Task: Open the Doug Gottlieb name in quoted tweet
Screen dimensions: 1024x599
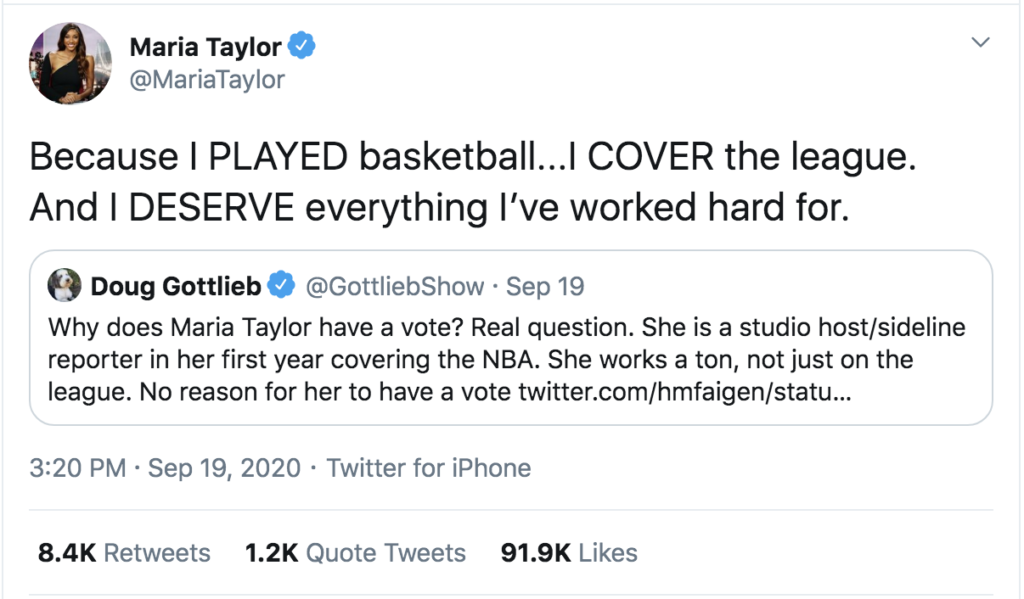Action: tap(176, 287)
